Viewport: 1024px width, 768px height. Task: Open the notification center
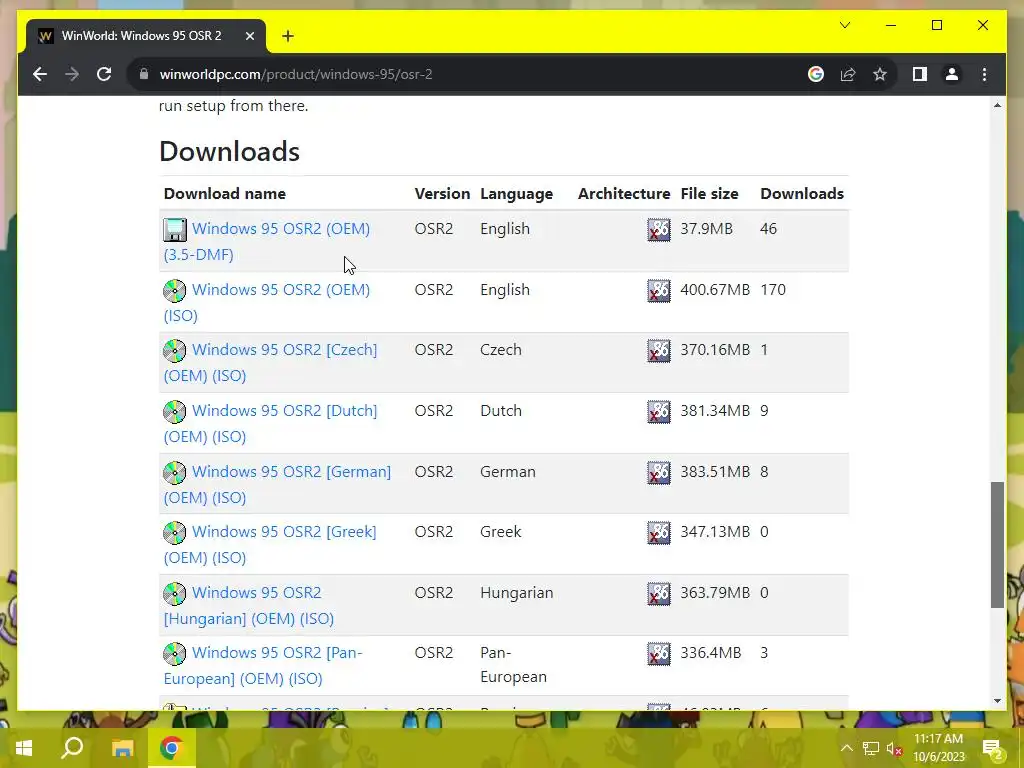coord(992,748)
